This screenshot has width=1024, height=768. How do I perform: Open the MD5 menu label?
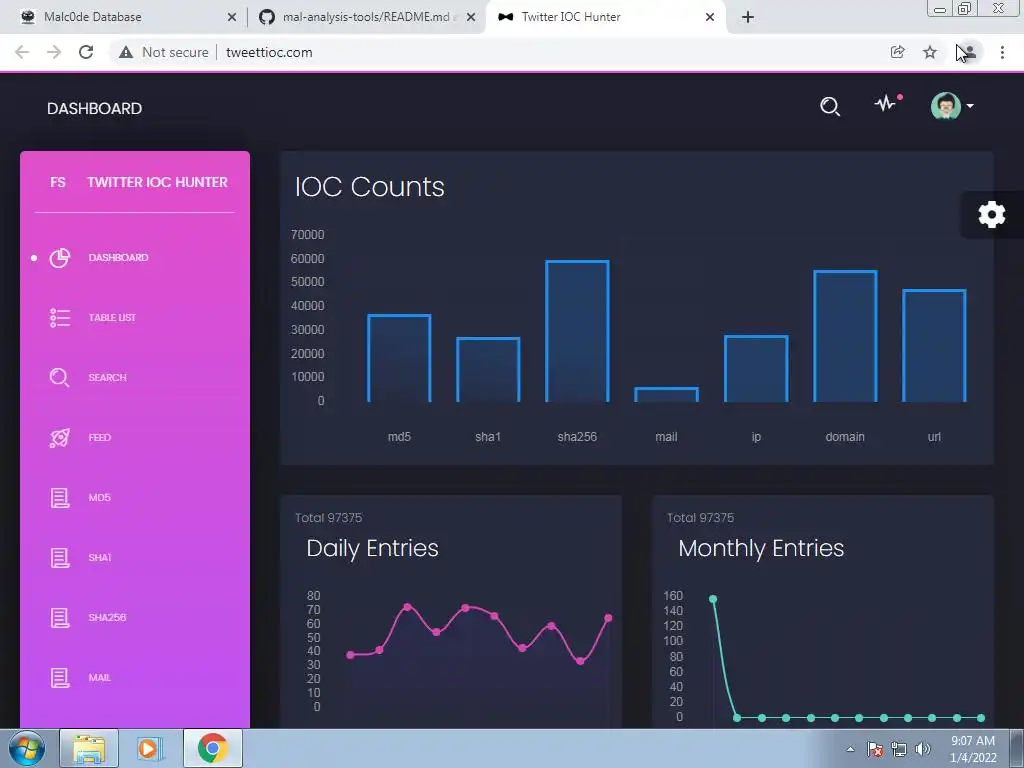pyautogui.click(x=99, y=498)
